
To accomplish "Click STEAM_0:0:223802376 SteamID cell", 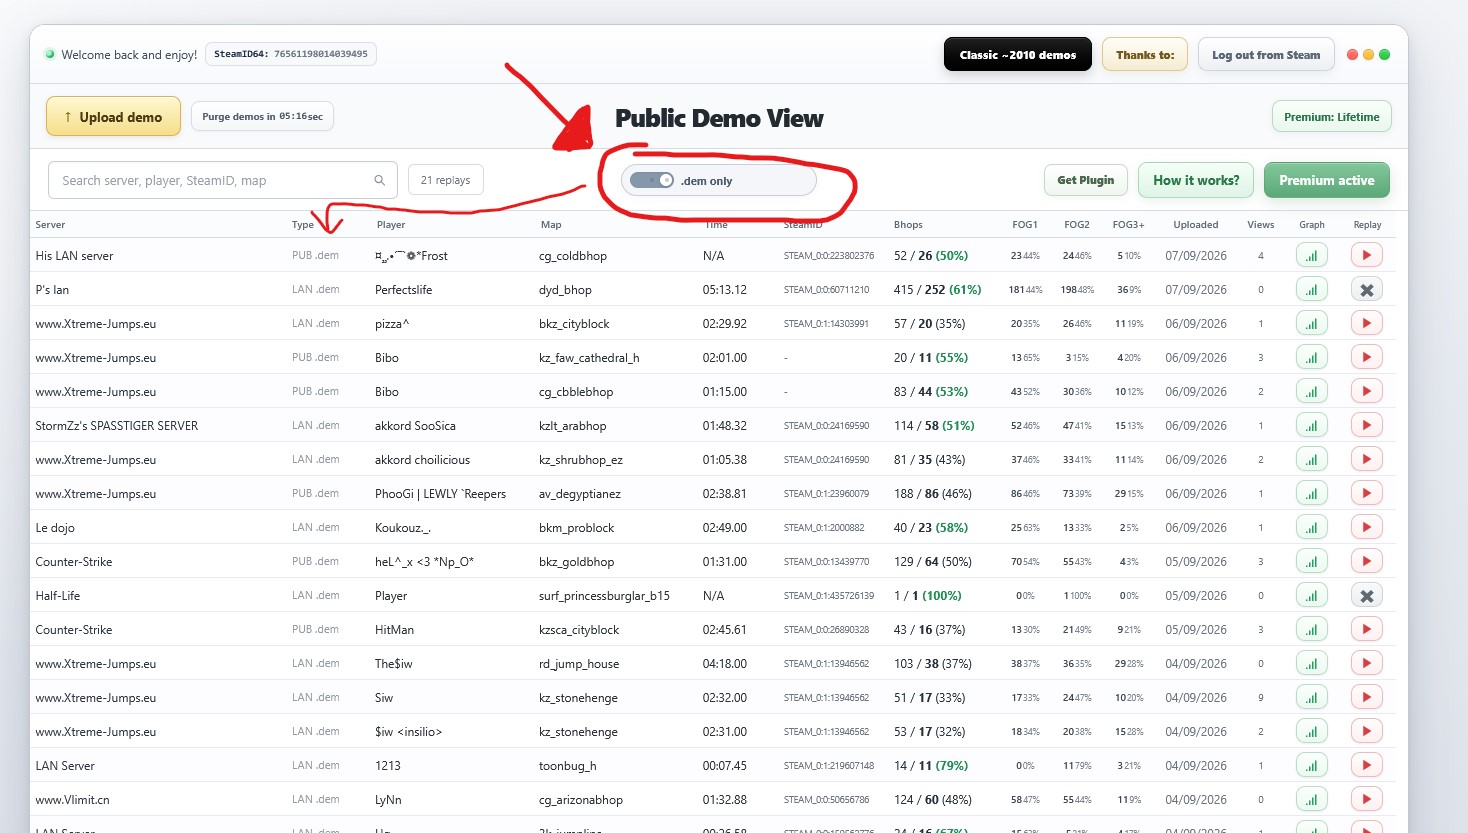I will [x=829, y=256].
